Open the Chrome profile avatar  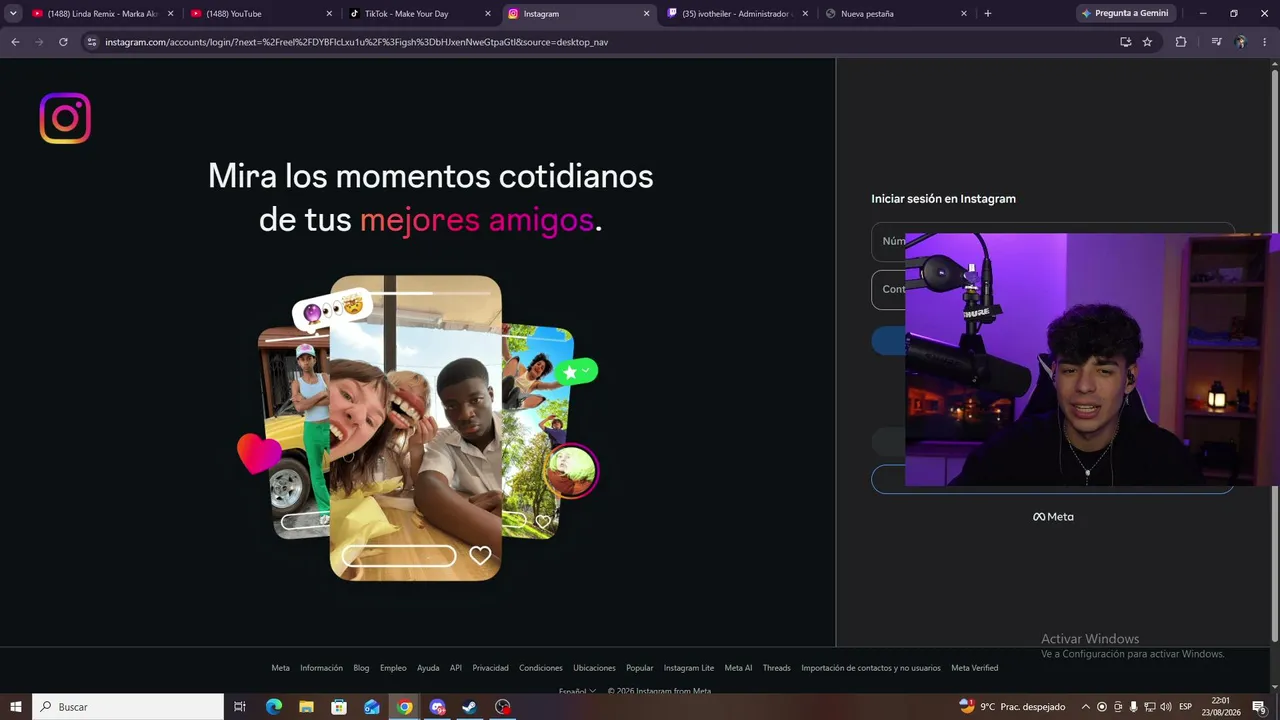1241,42
